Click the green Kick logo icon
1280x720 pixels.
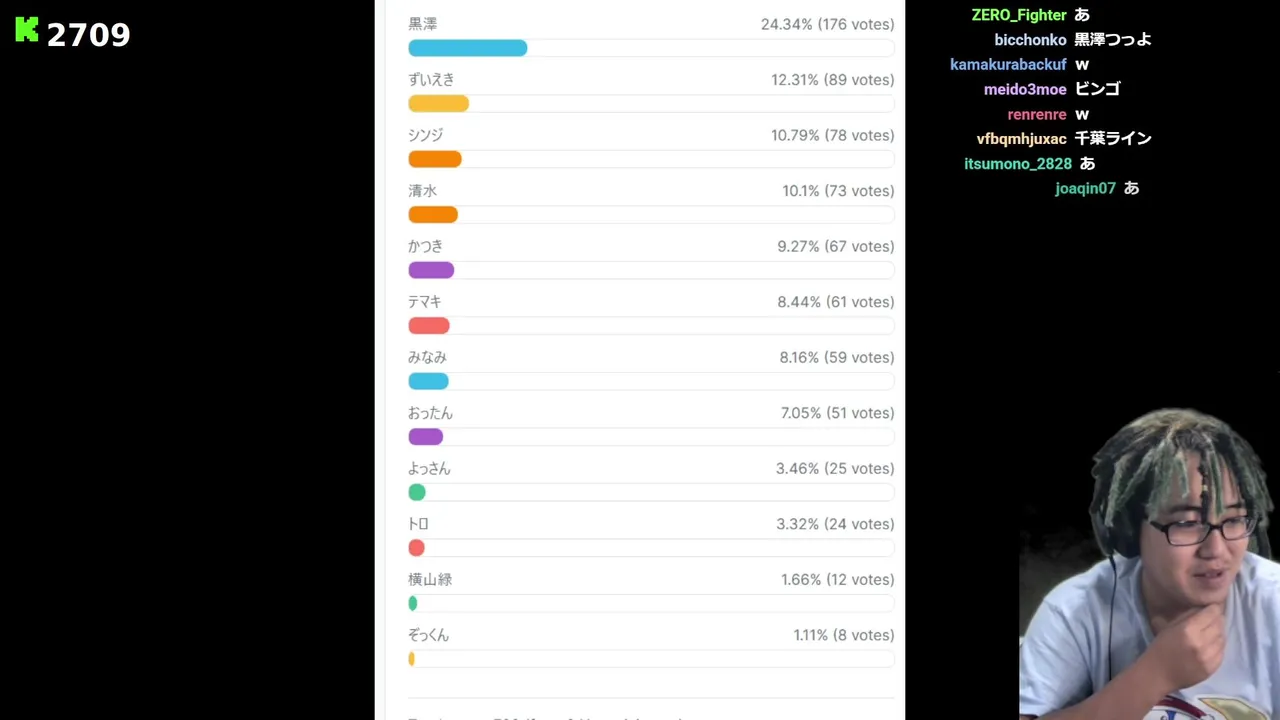(27, 30)
